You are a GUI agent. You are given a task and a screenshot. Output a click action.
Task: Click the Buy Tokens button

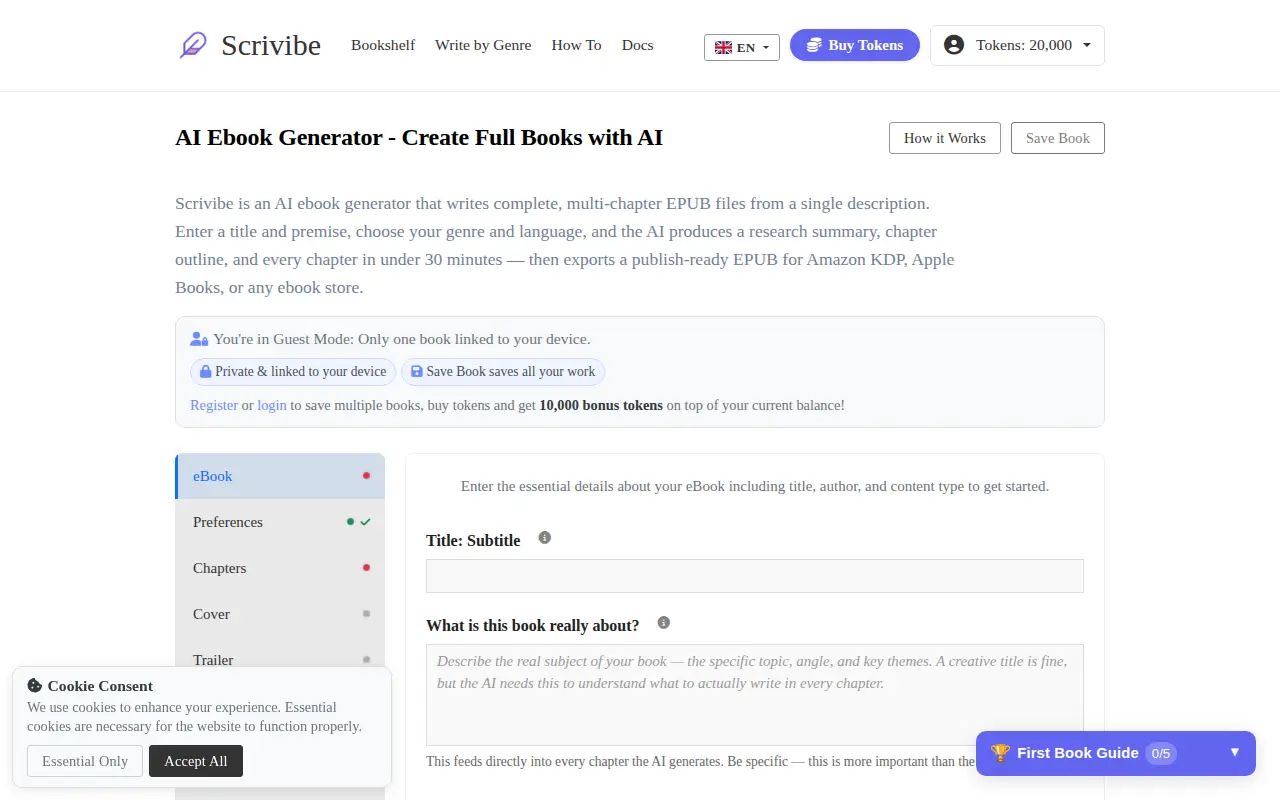[x=855, y=45]
